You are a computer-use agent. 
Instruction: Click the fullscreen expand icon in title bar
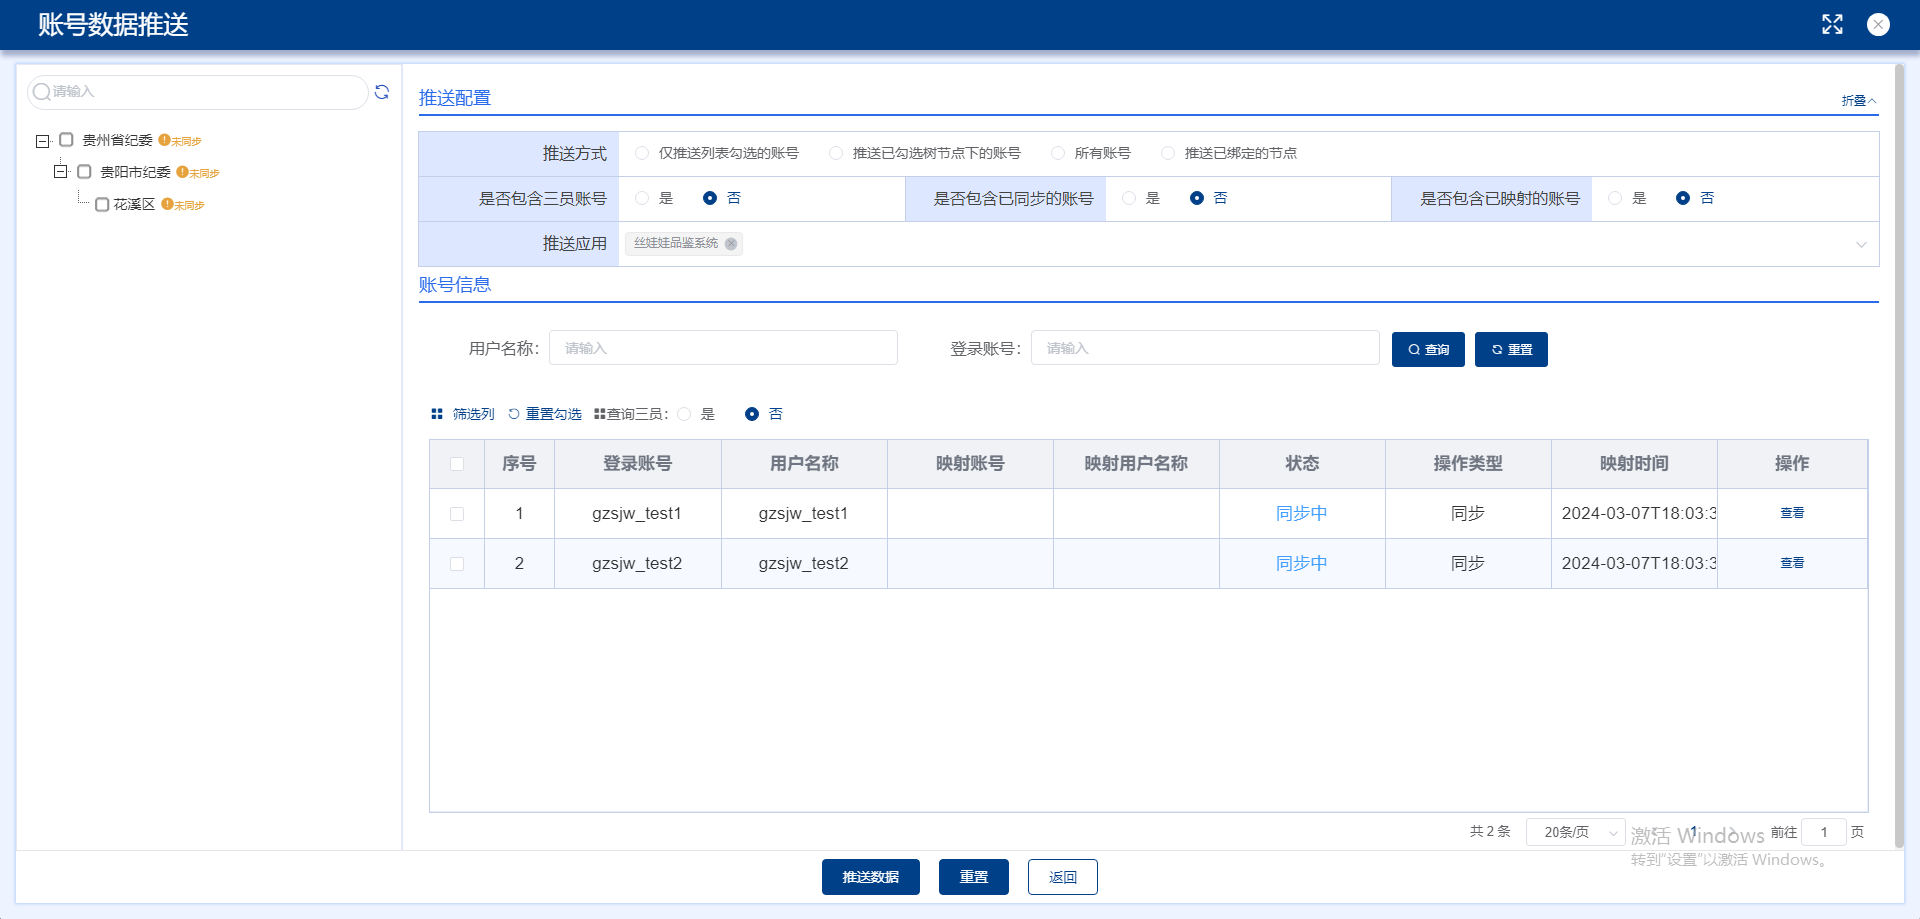coord(1832,24)
